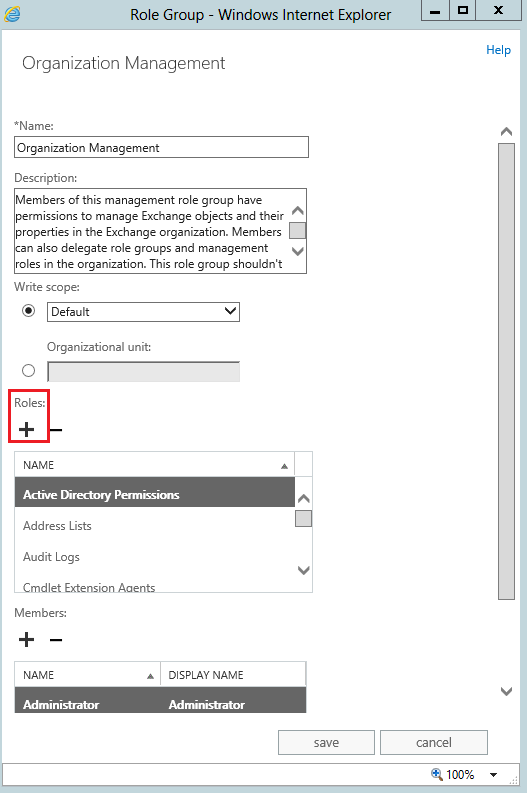Viewport: 527px width, 793px height.
Task: Click the cancel button
Action: [434, 742]
